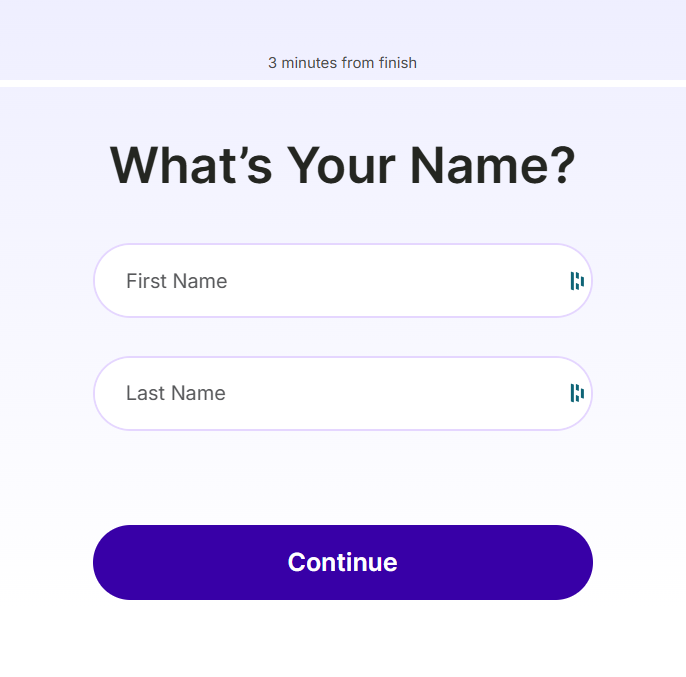The height and width of the screenshot is (677, 686).
Task: Select the password manager icon beside First Name
Action: click(x=577, y=281)
